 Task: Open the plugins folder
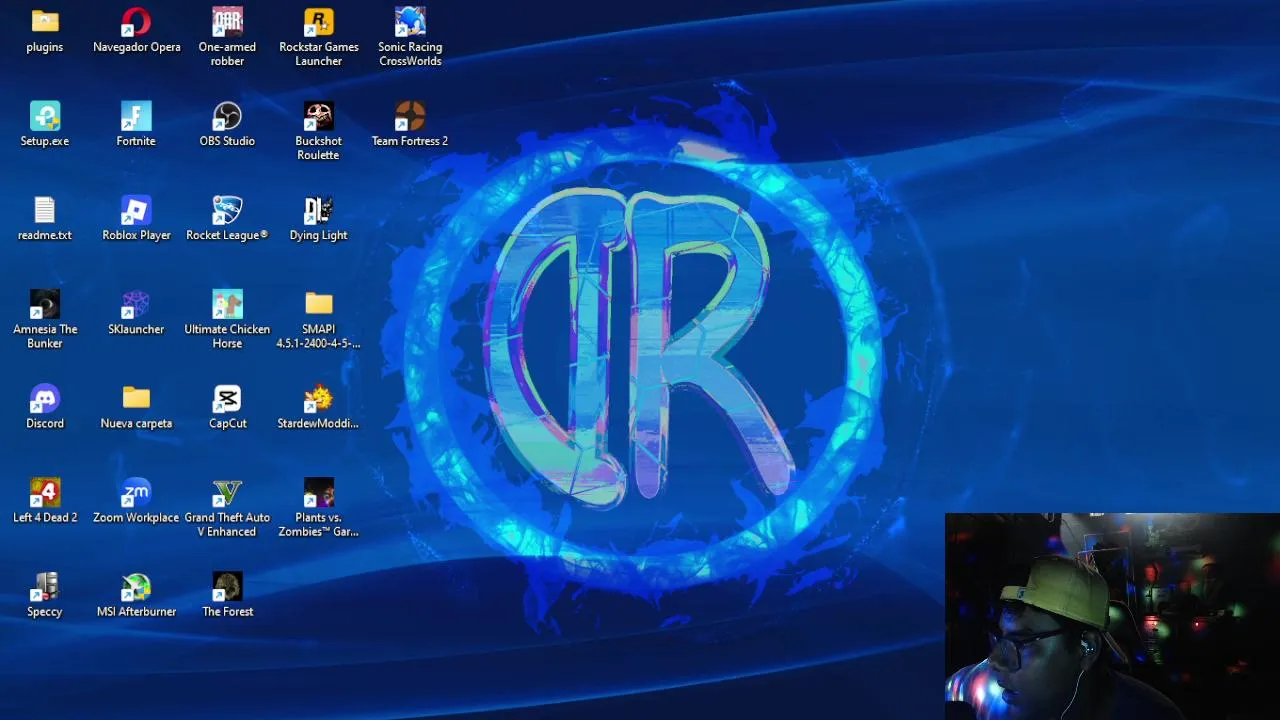pos(45,22)
